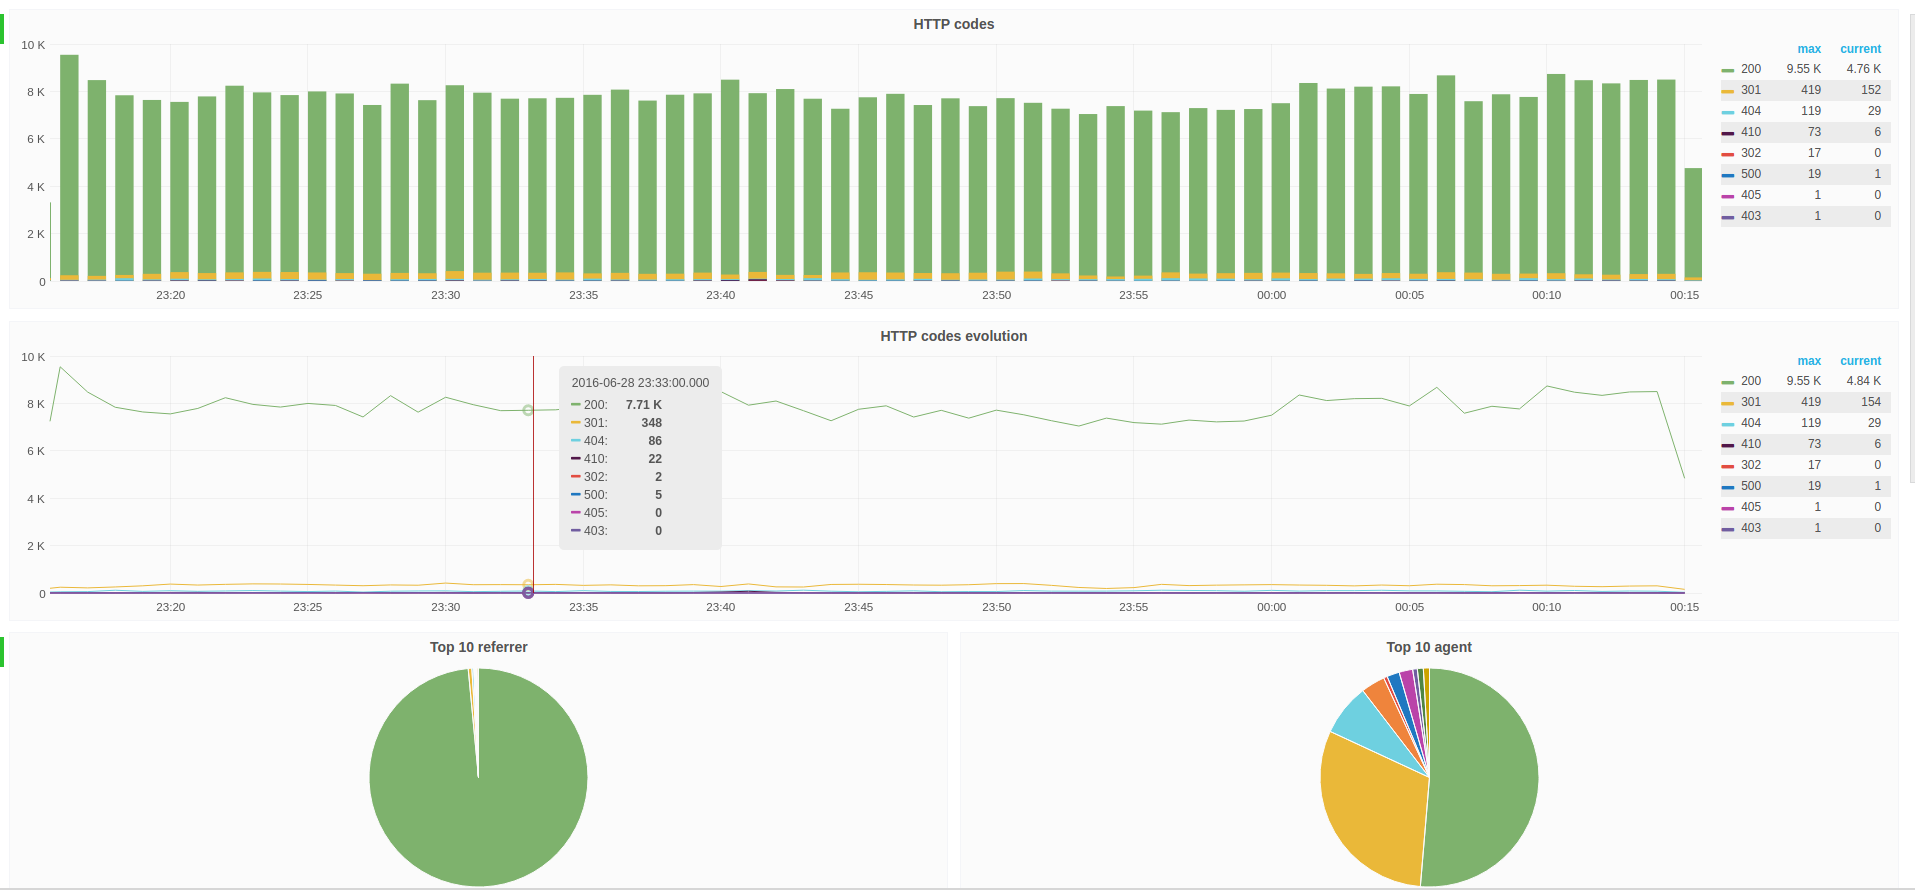This screenshot has height=890, width=1915.
Task: Open red swatch for 302 in HTTP codes evolution legend
Action: click(1727, 466)
